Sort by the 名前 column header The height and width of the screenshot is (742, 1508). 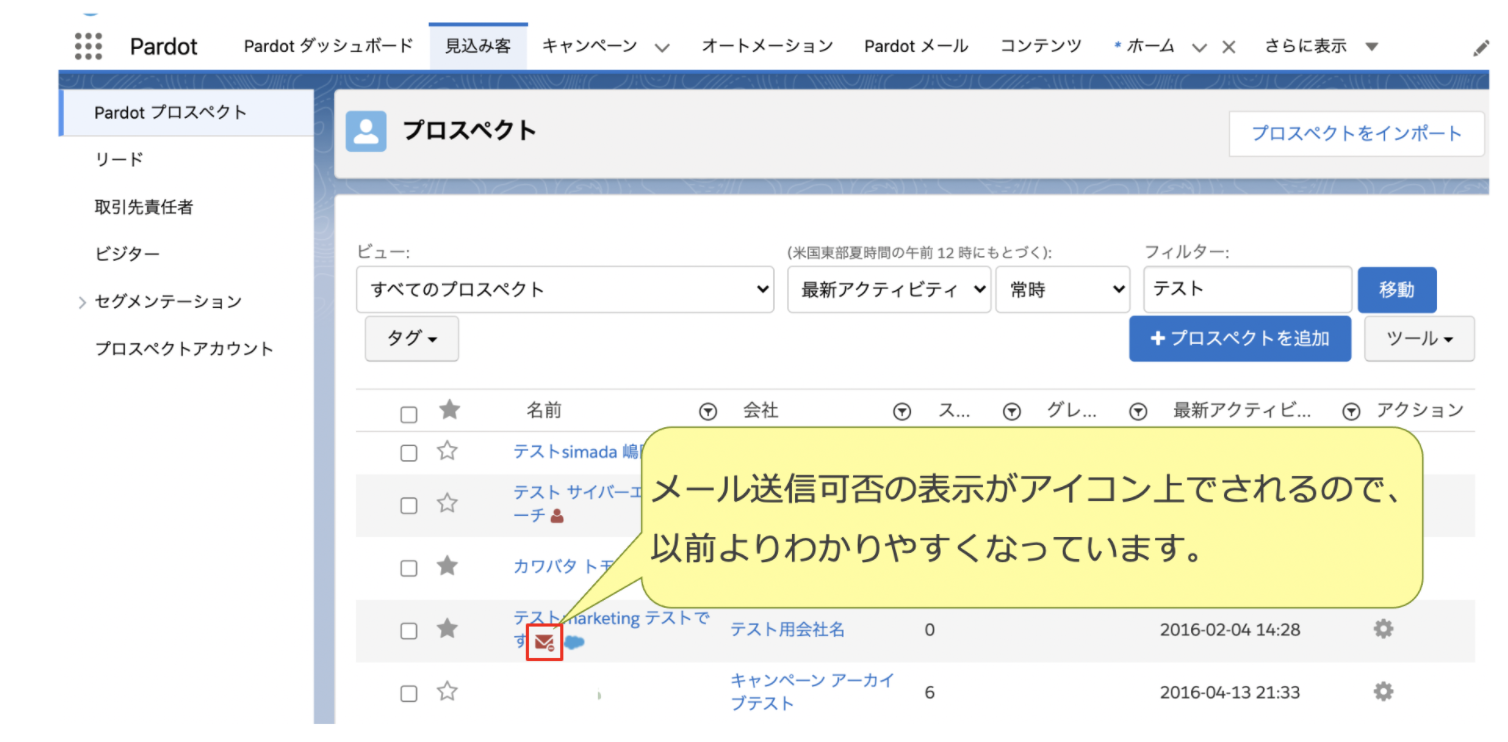click(544, 410)
